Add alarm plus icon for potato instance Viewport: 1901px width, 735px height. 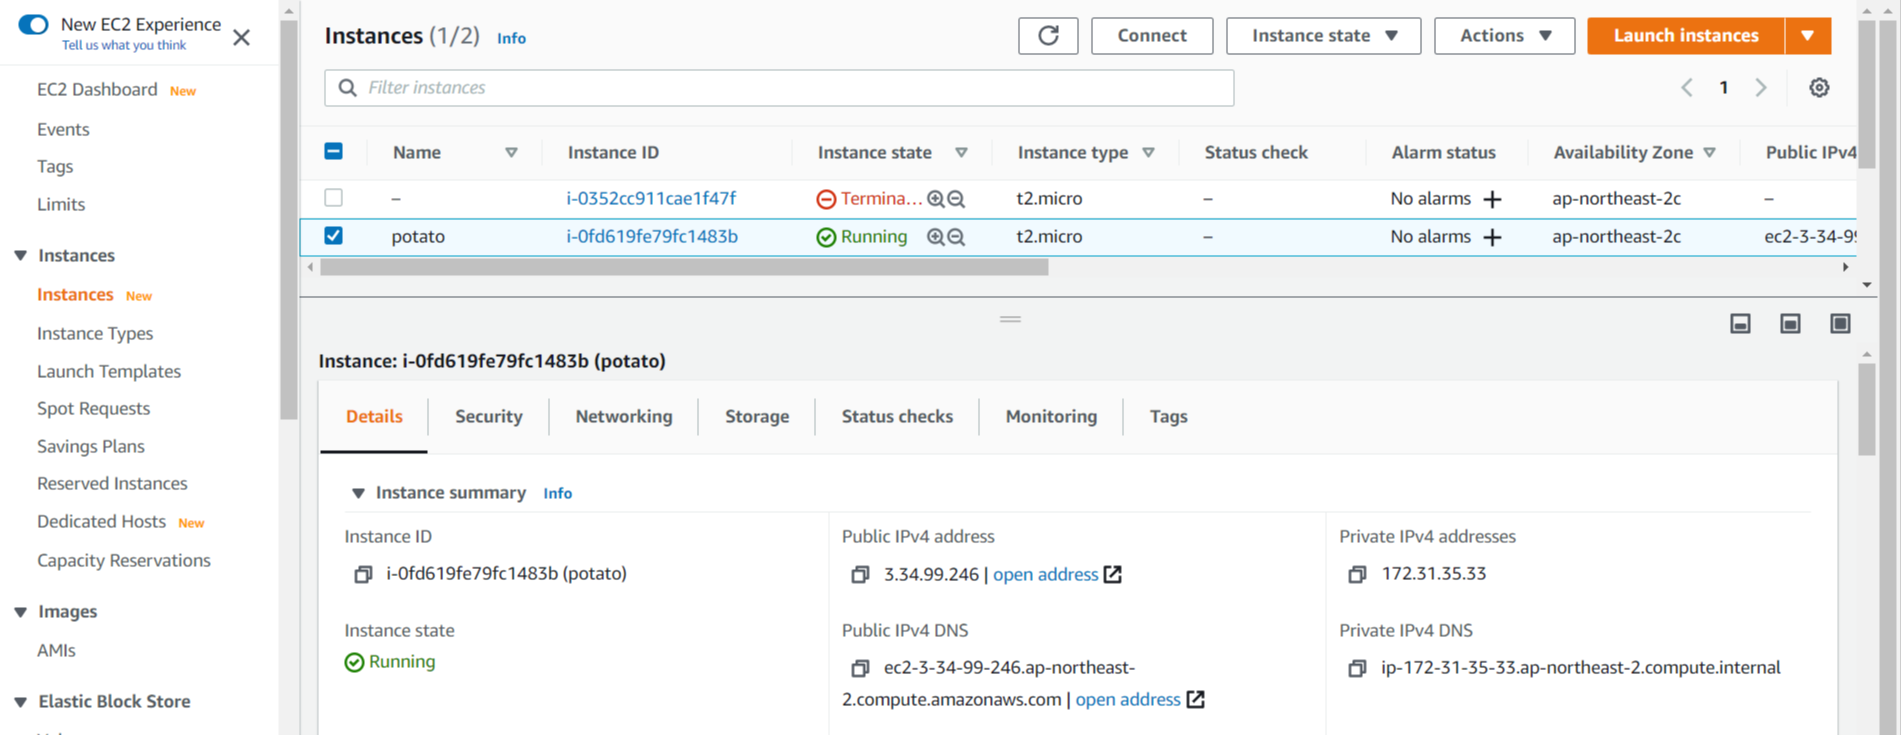click(x=1492, y=237)
